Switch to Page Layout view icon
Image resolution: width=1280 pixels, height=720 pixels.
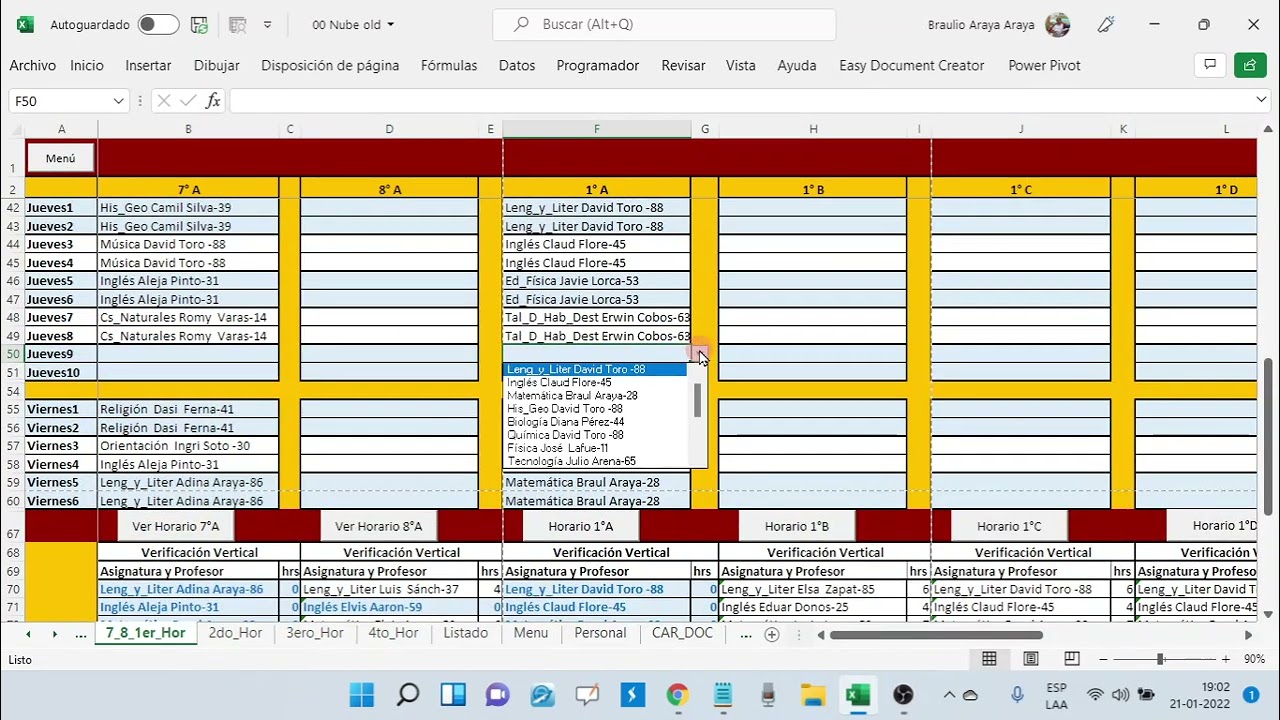tap(1030, 658)
